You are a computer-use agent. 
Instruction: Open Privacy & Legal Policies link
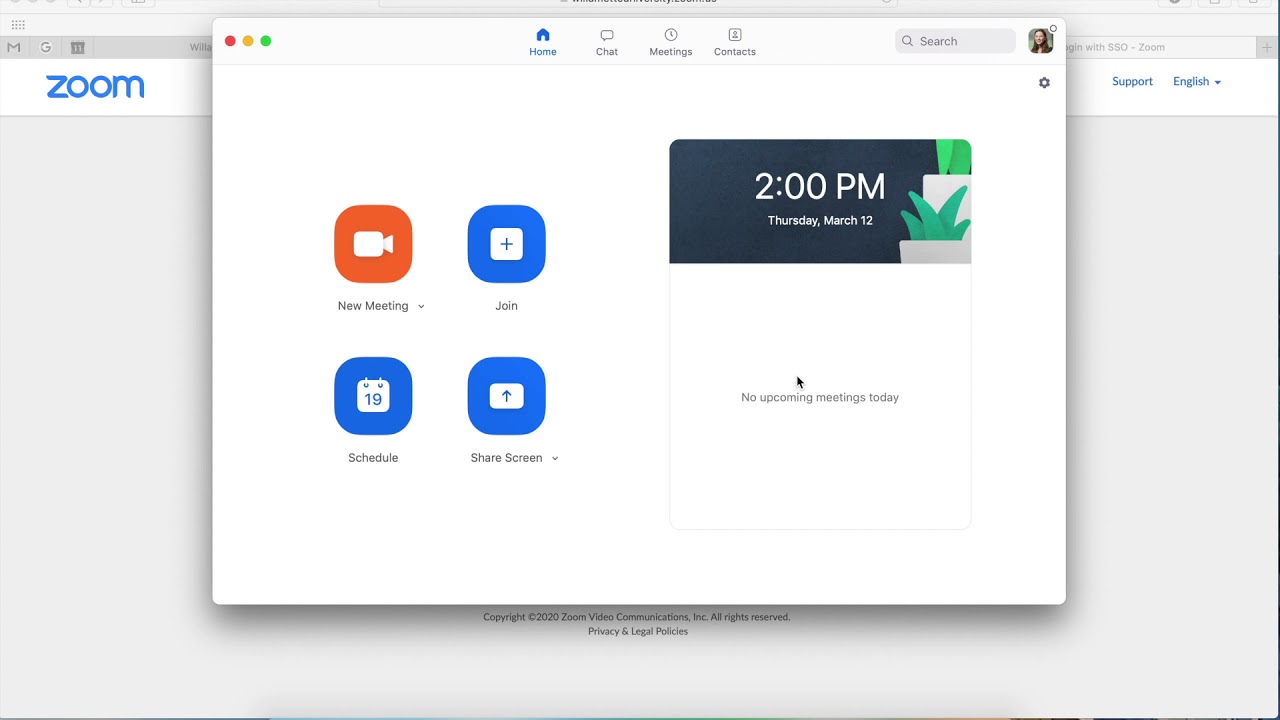(638, 631)
